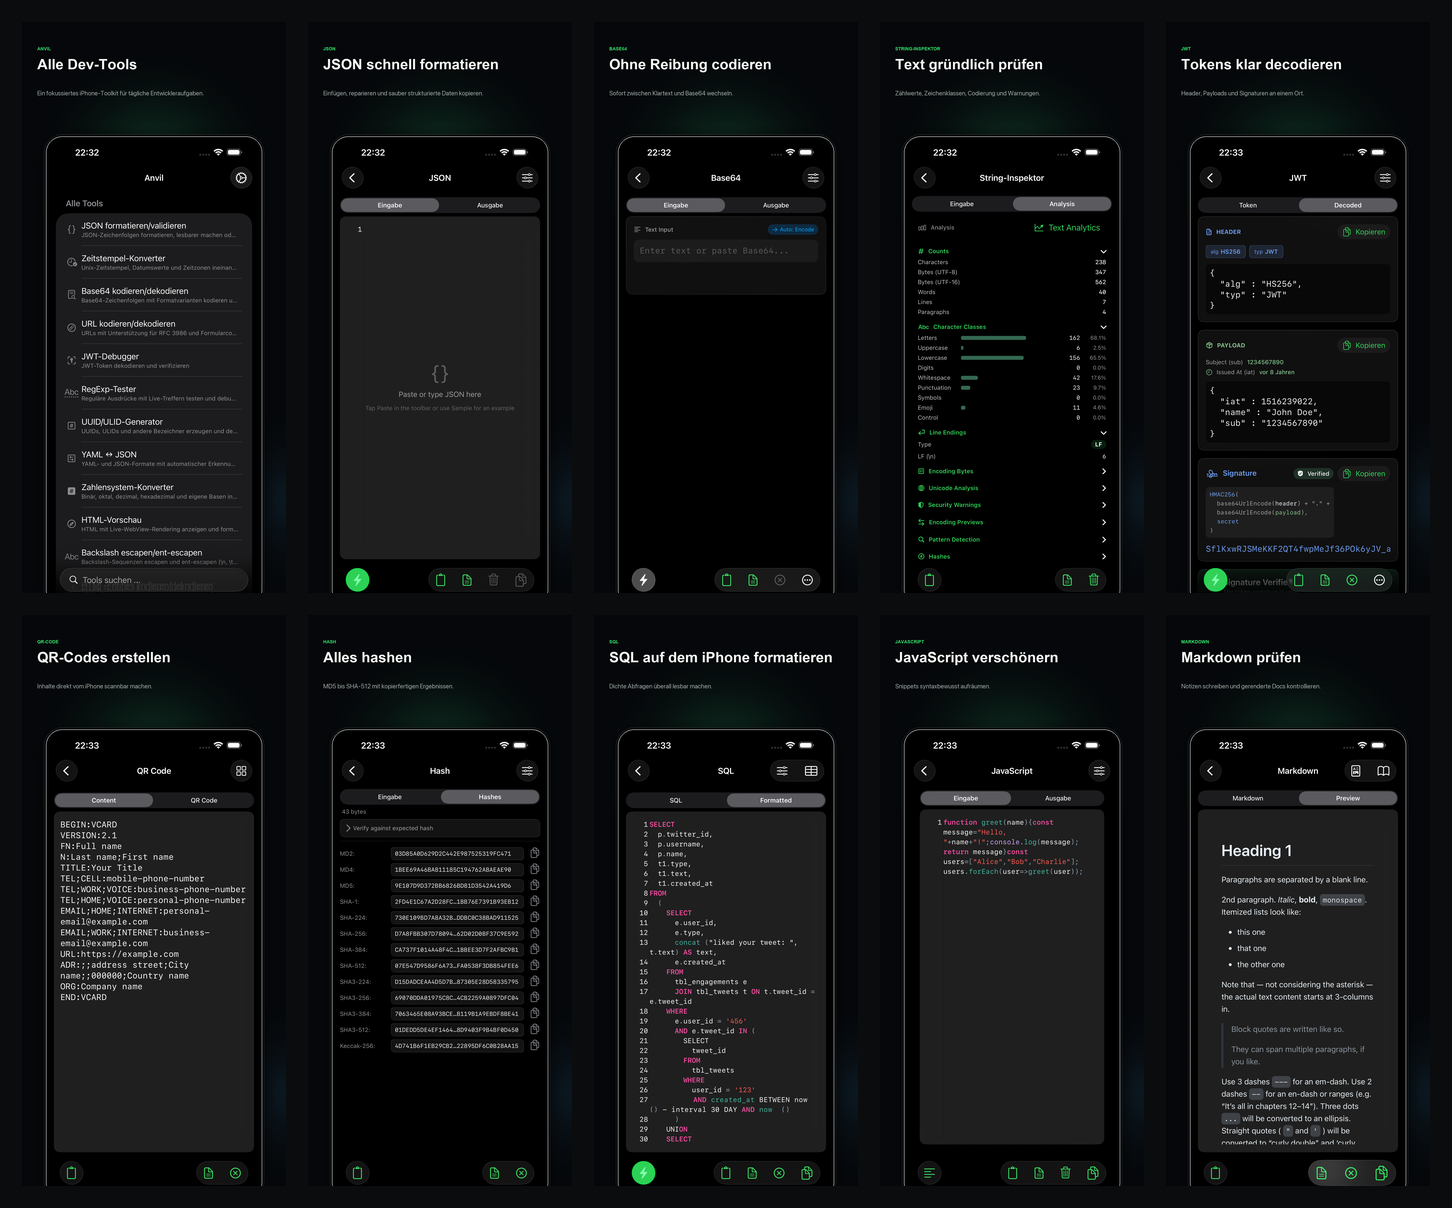Collapse the Counts section

pos(1103,251)
